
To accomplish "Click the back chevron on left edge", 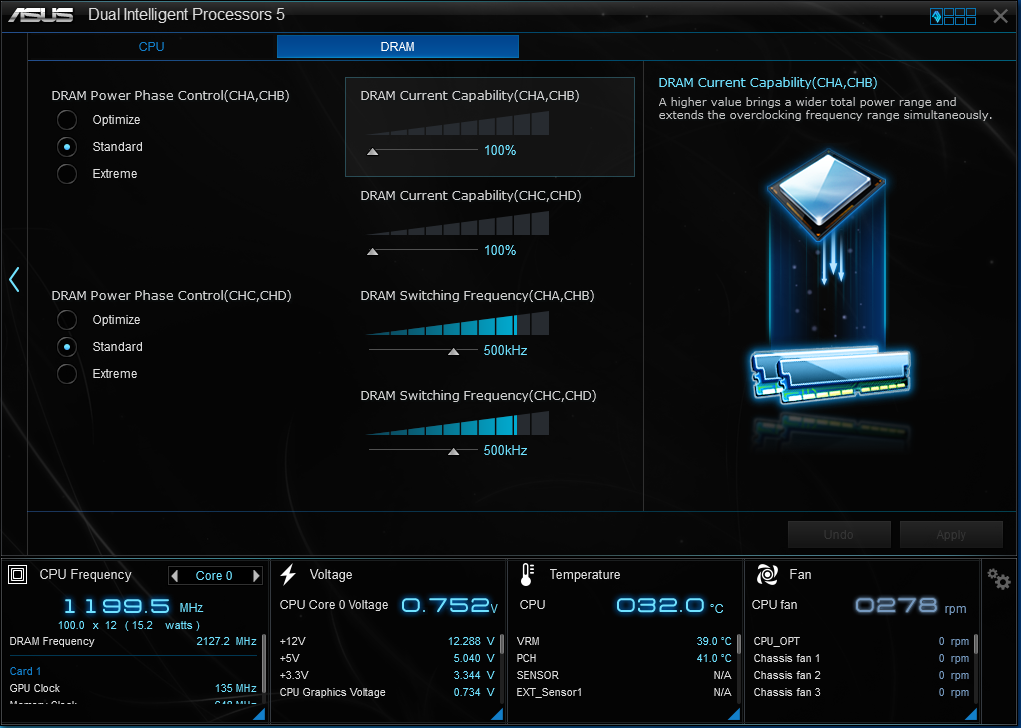I will [14, 279].
